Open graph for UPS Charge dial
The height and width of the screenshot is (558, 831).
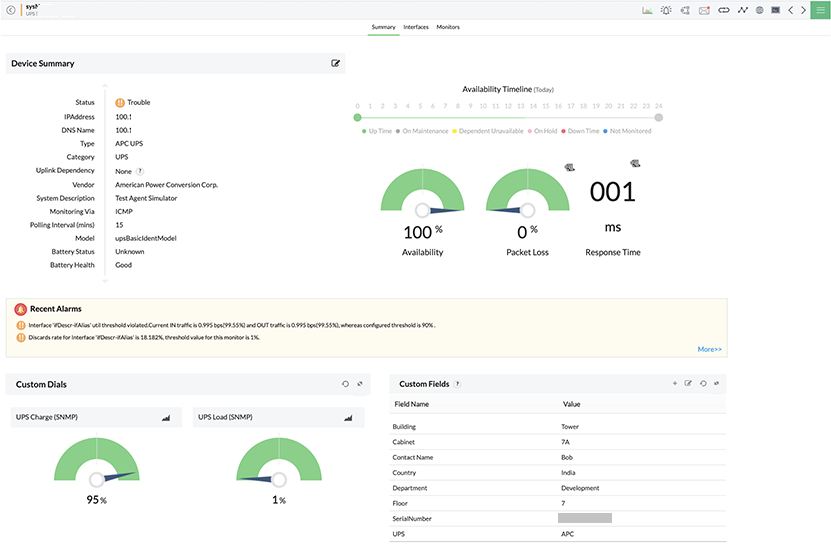166,417
